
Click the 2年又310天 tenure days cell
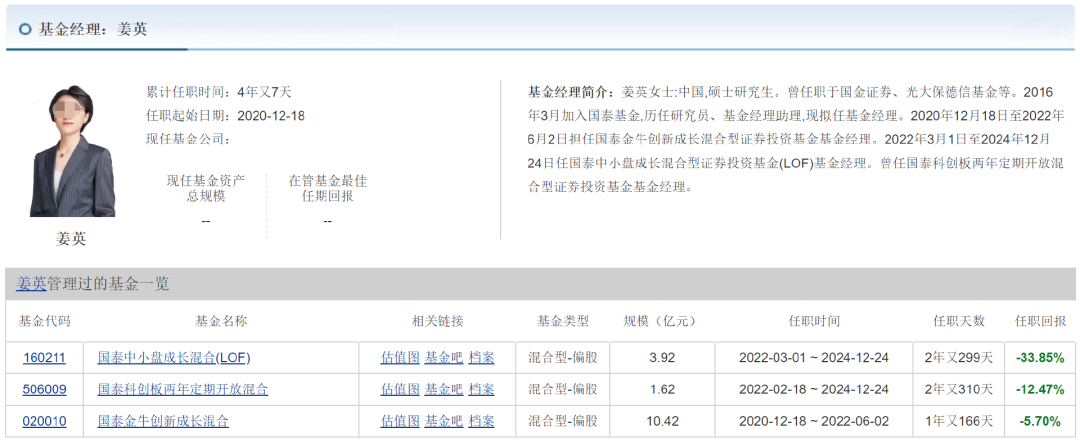pyautogui.click(x=959, y=390)
